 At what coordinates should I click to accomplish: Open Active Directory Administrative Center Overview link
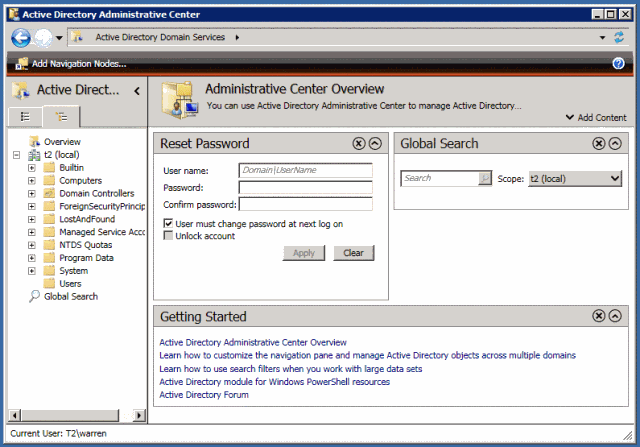(253, 342)
